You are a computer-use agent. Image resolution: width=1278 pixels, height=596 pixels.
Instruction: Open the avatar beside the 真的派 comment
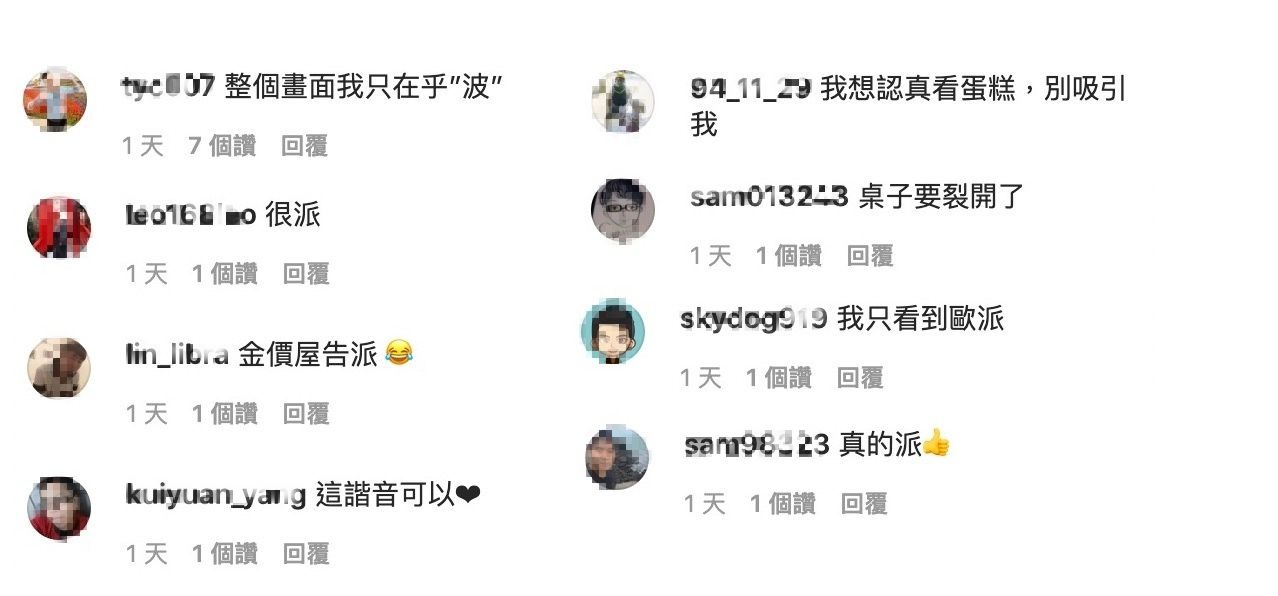click(617, 458)
